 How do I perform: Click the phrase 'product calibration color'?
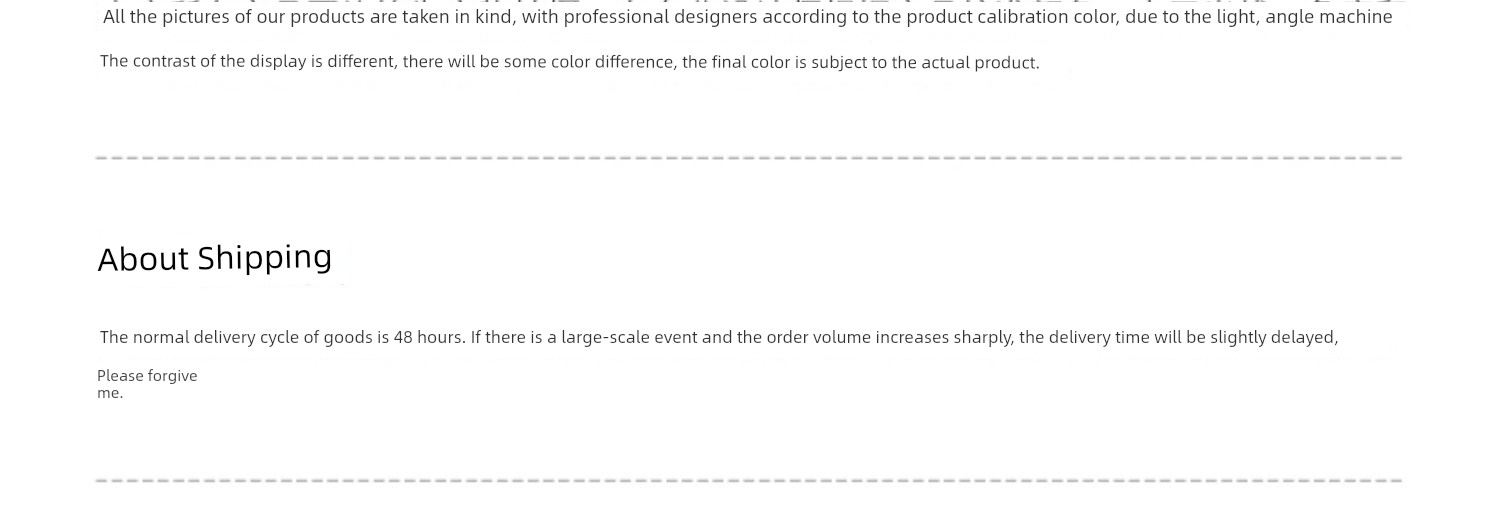point(1012,18)
